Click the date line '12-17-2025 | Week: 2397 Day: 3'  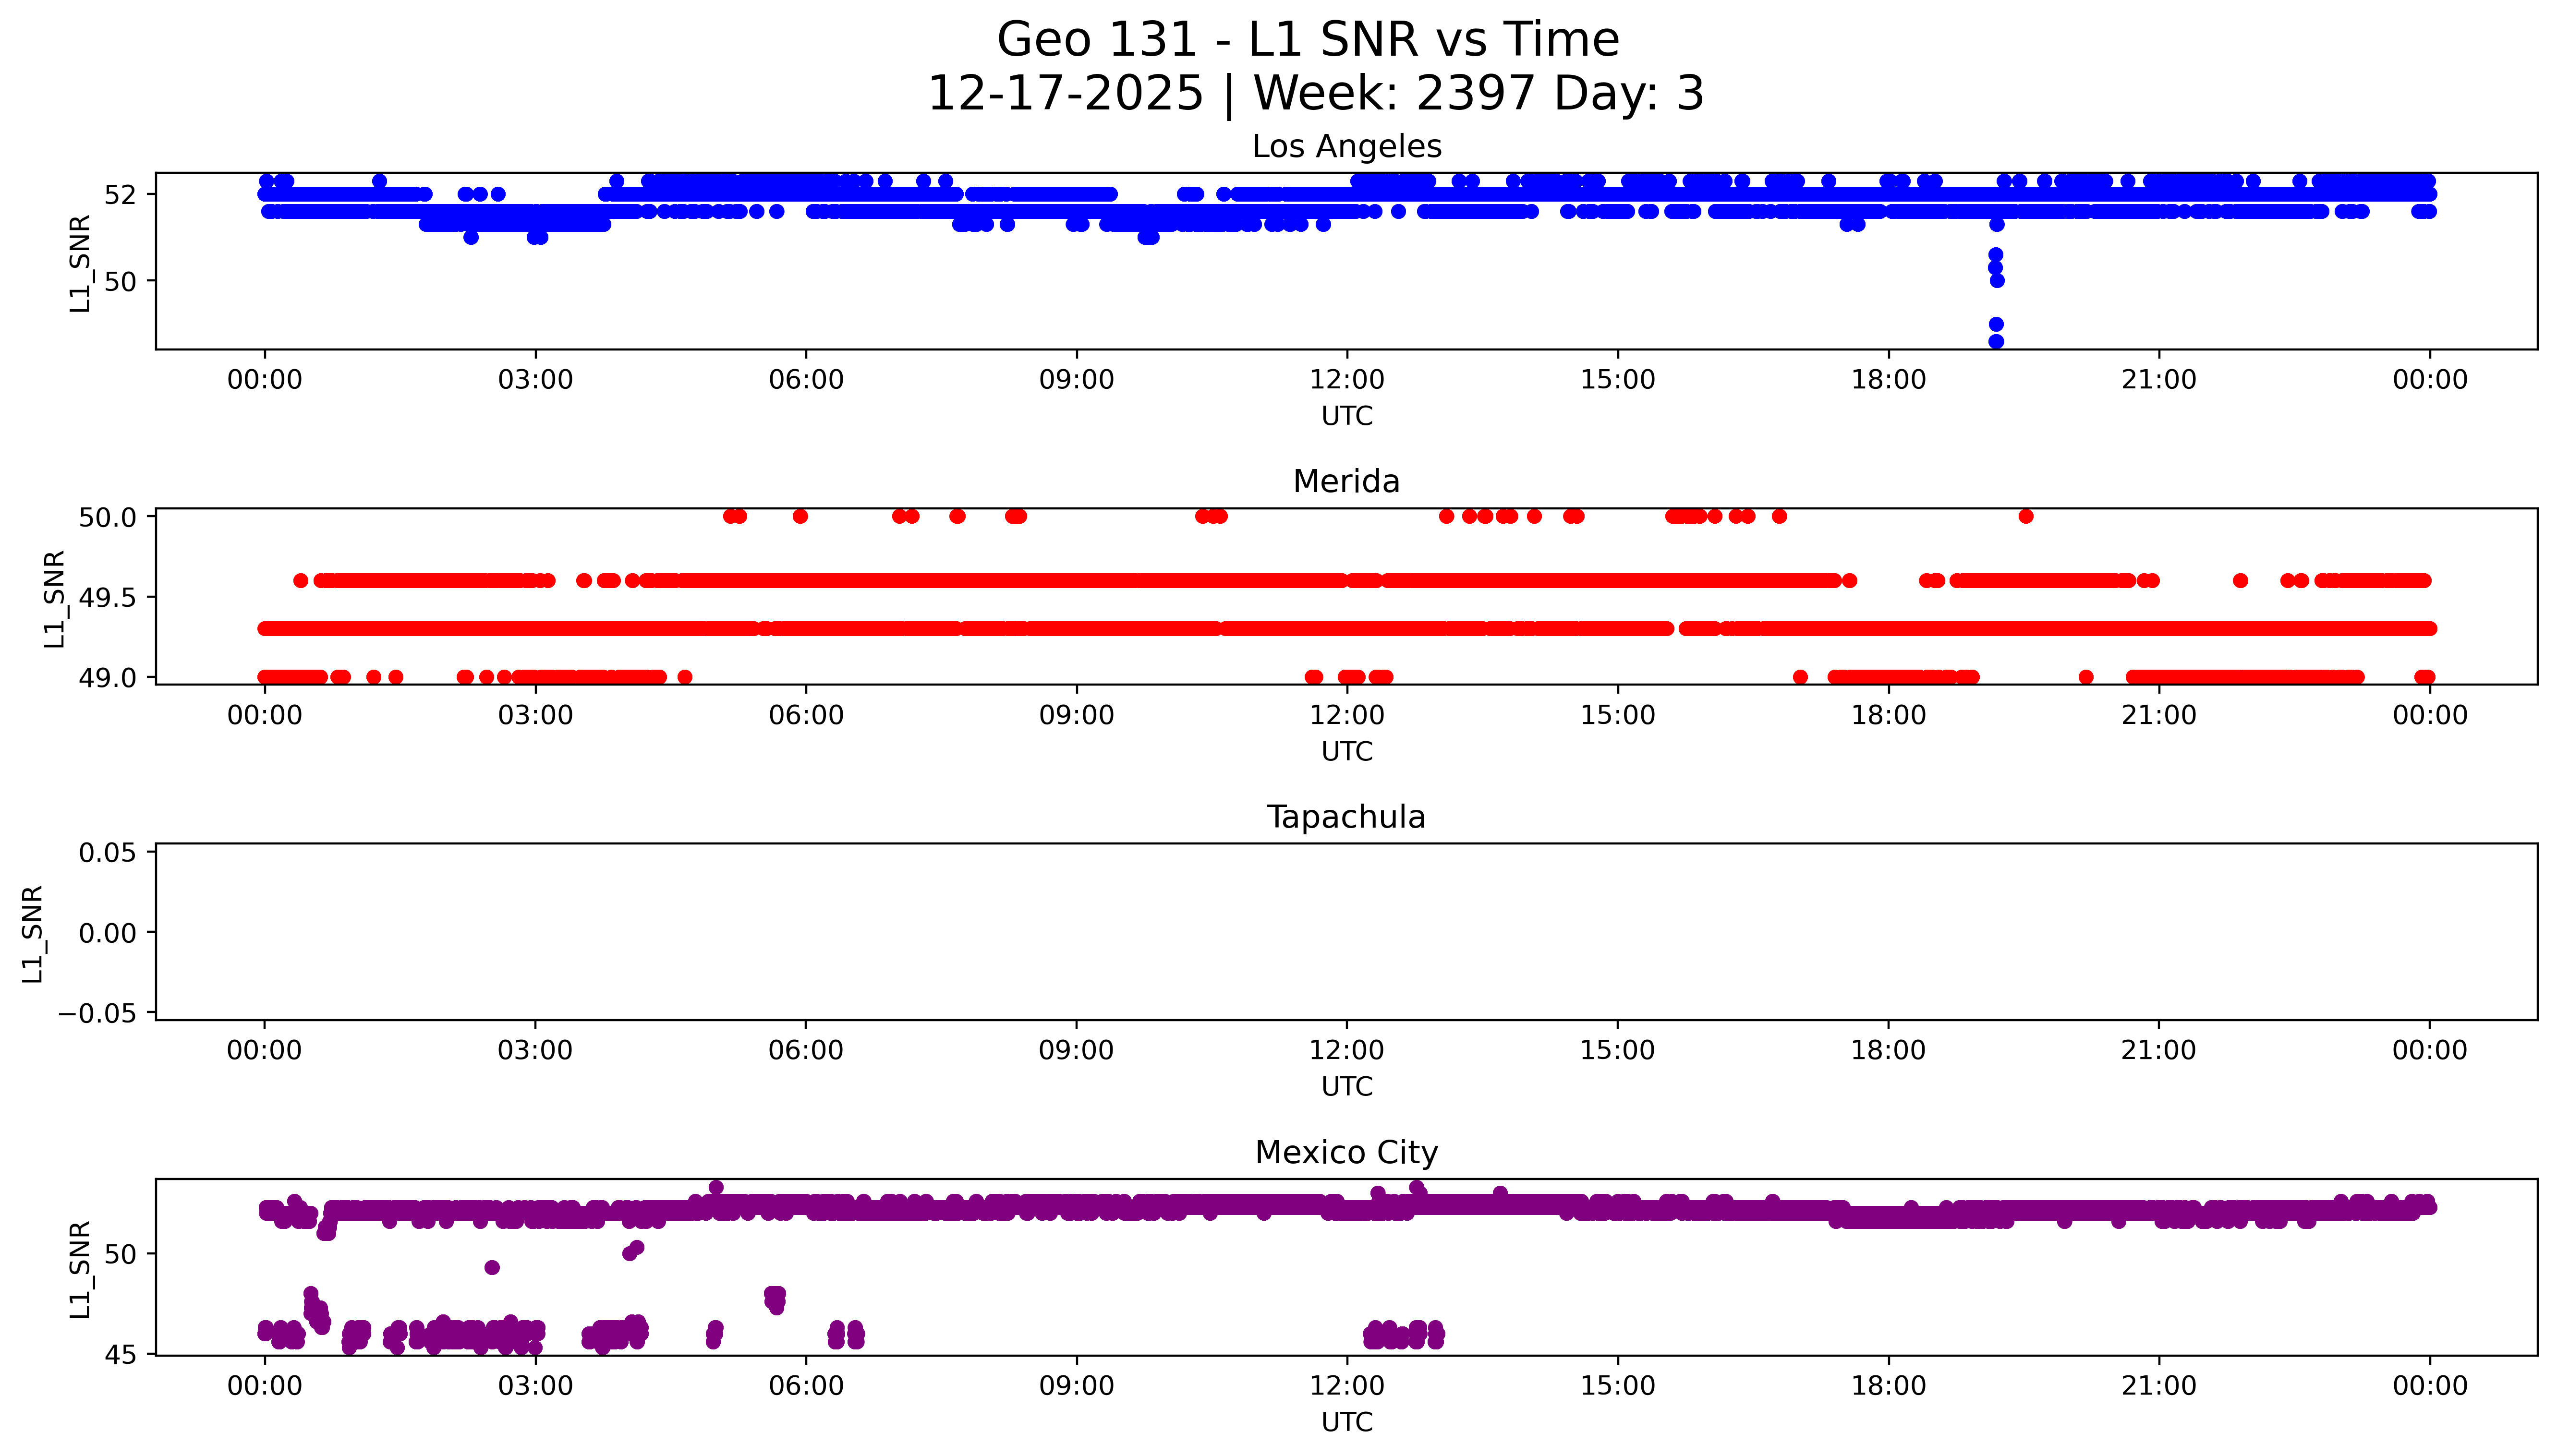click(x=1315, y=93)
